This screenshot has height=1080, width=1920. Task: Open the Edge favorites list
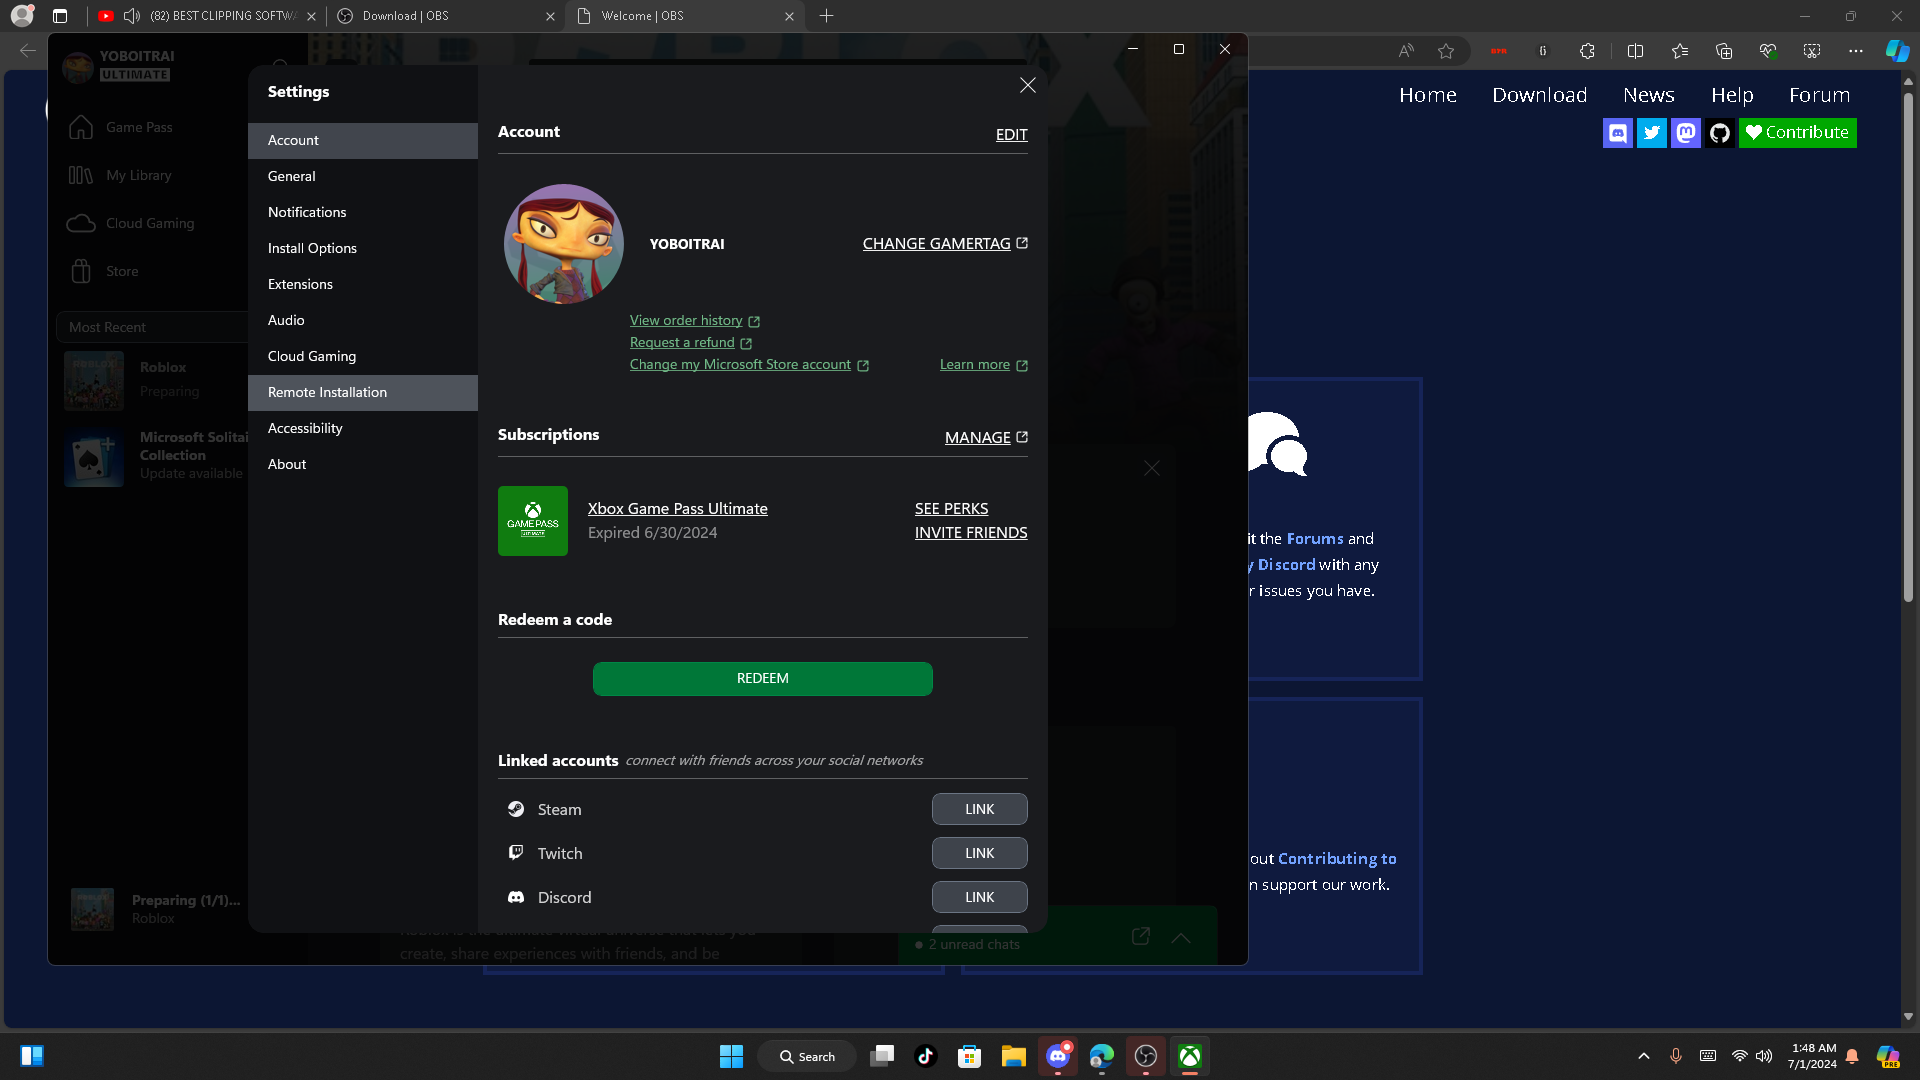pos(1680,51)
